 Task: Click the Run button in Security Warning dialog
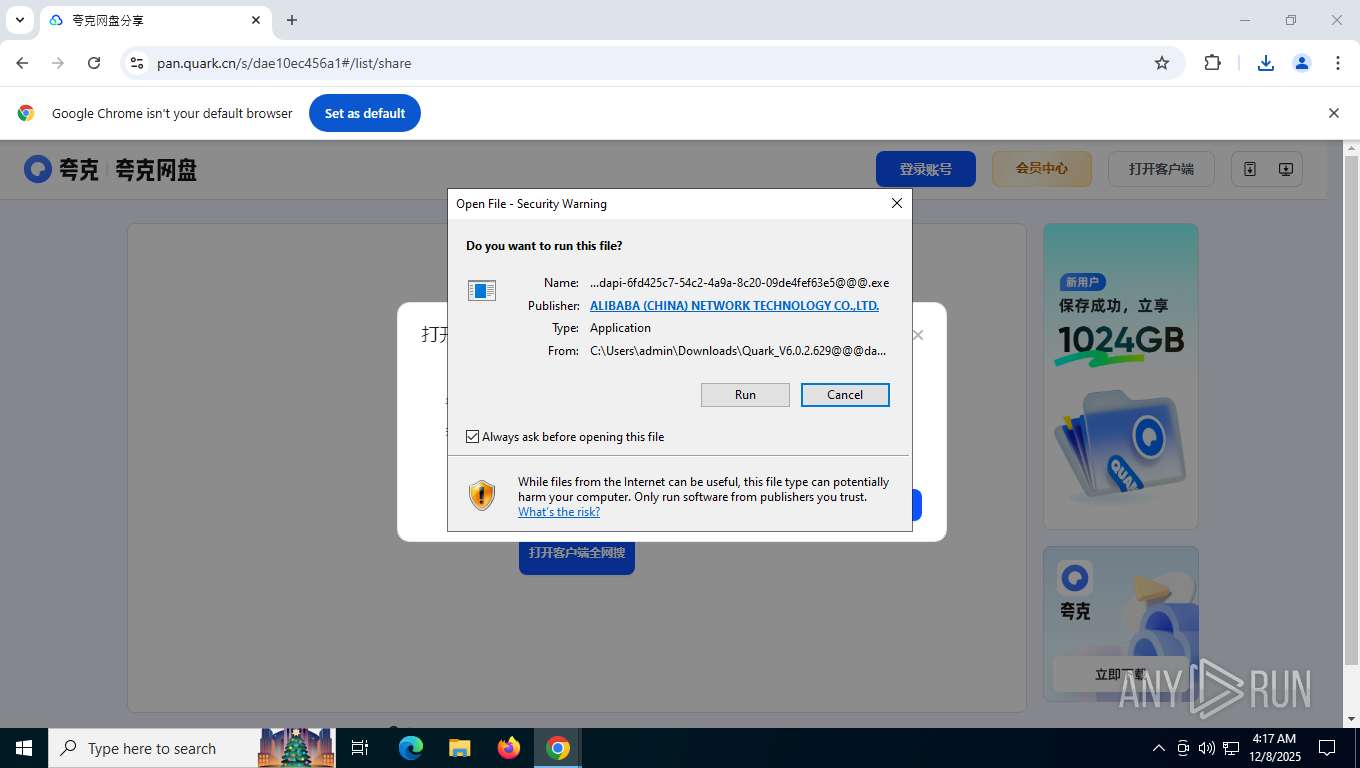745,395
